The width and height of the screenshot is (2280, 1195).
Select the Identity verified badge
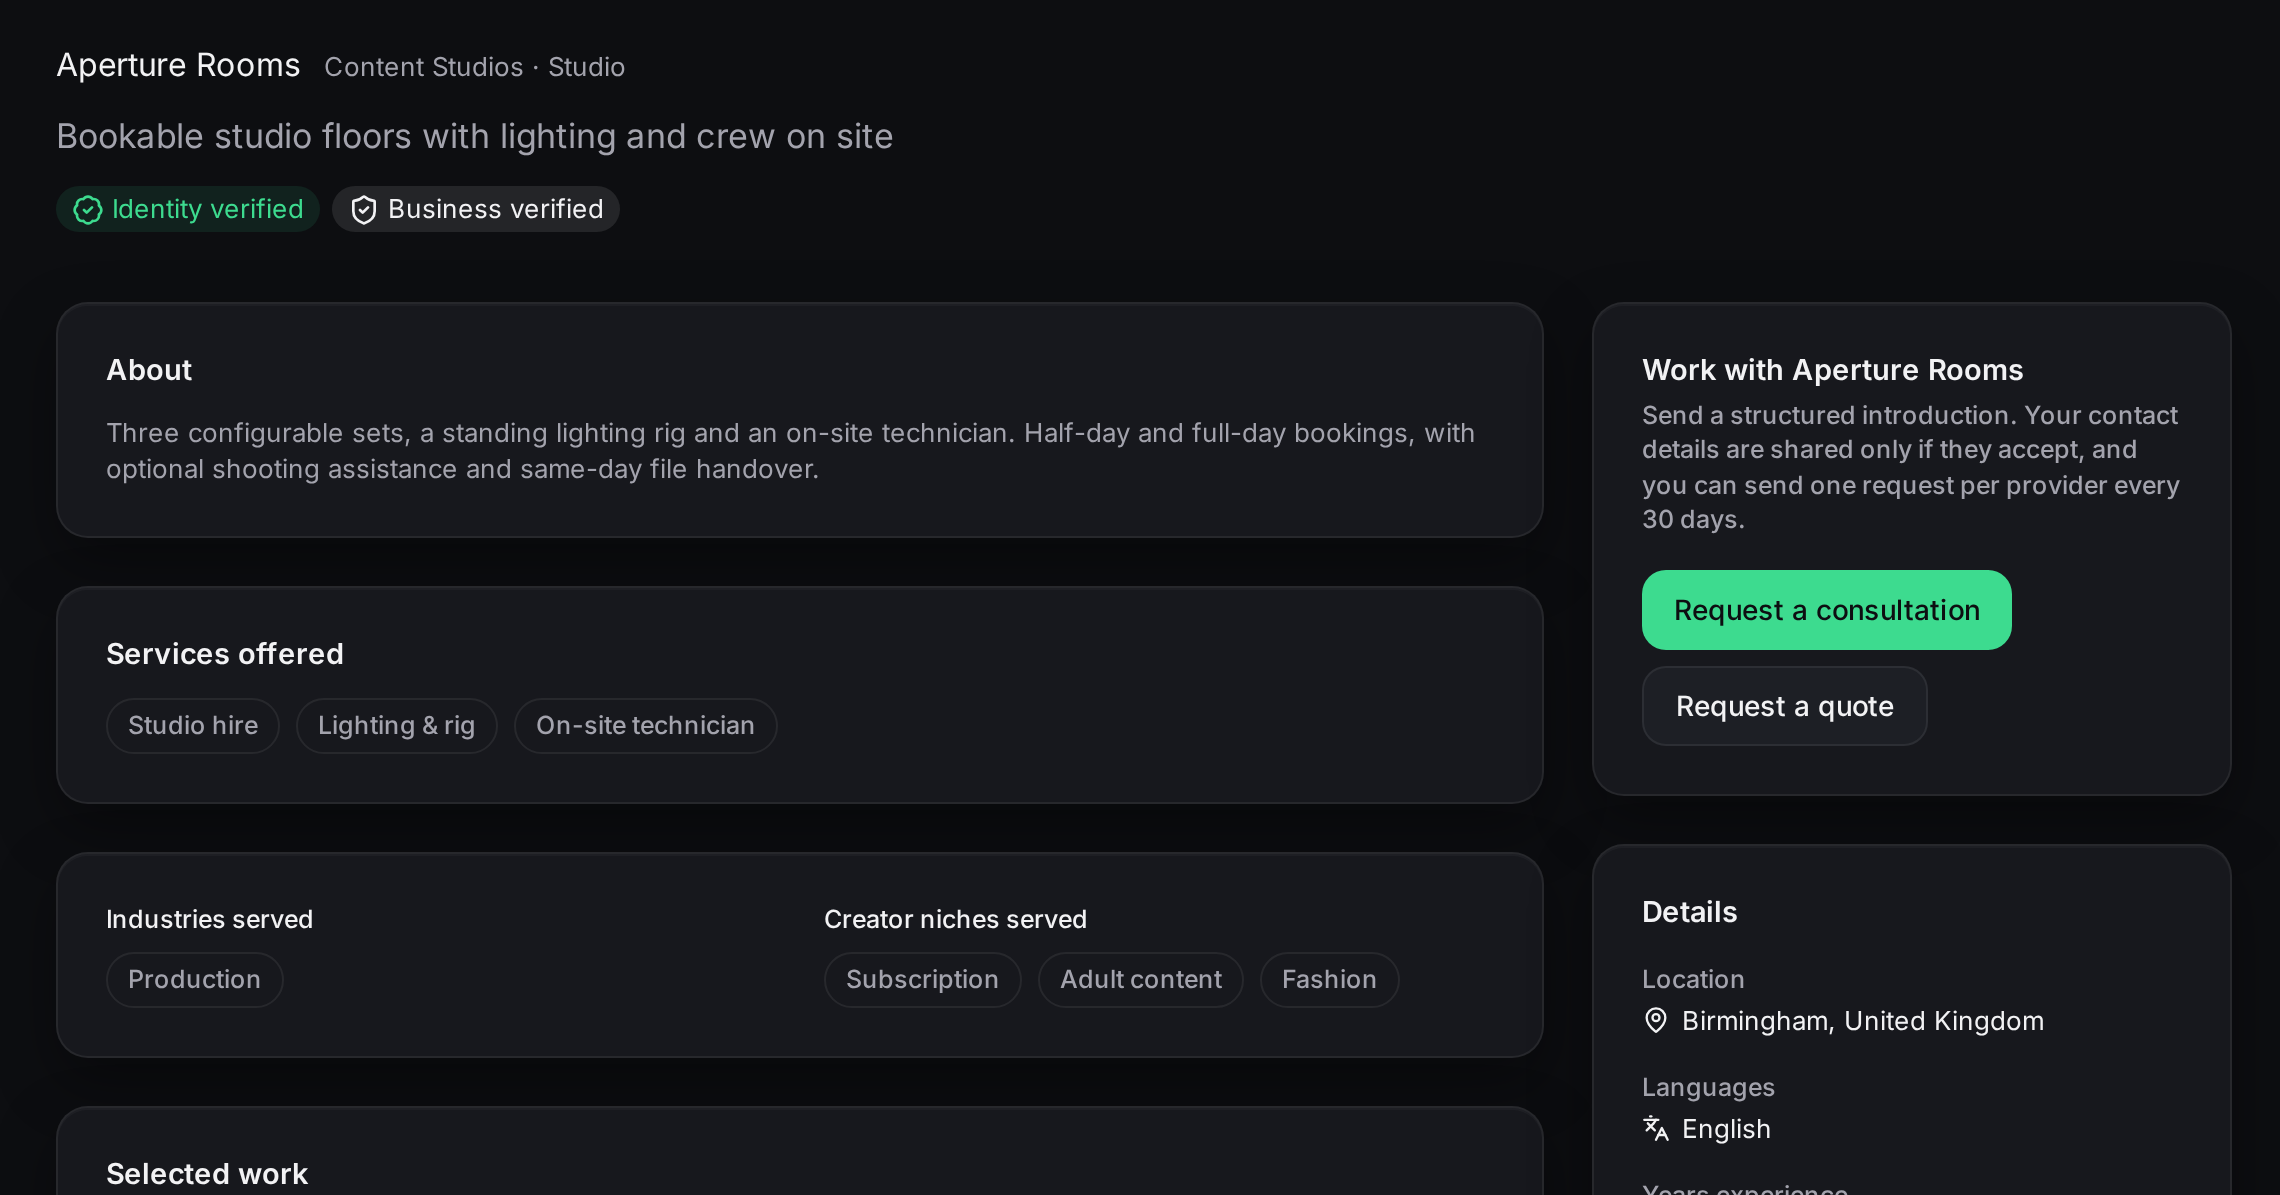point(188,209)
